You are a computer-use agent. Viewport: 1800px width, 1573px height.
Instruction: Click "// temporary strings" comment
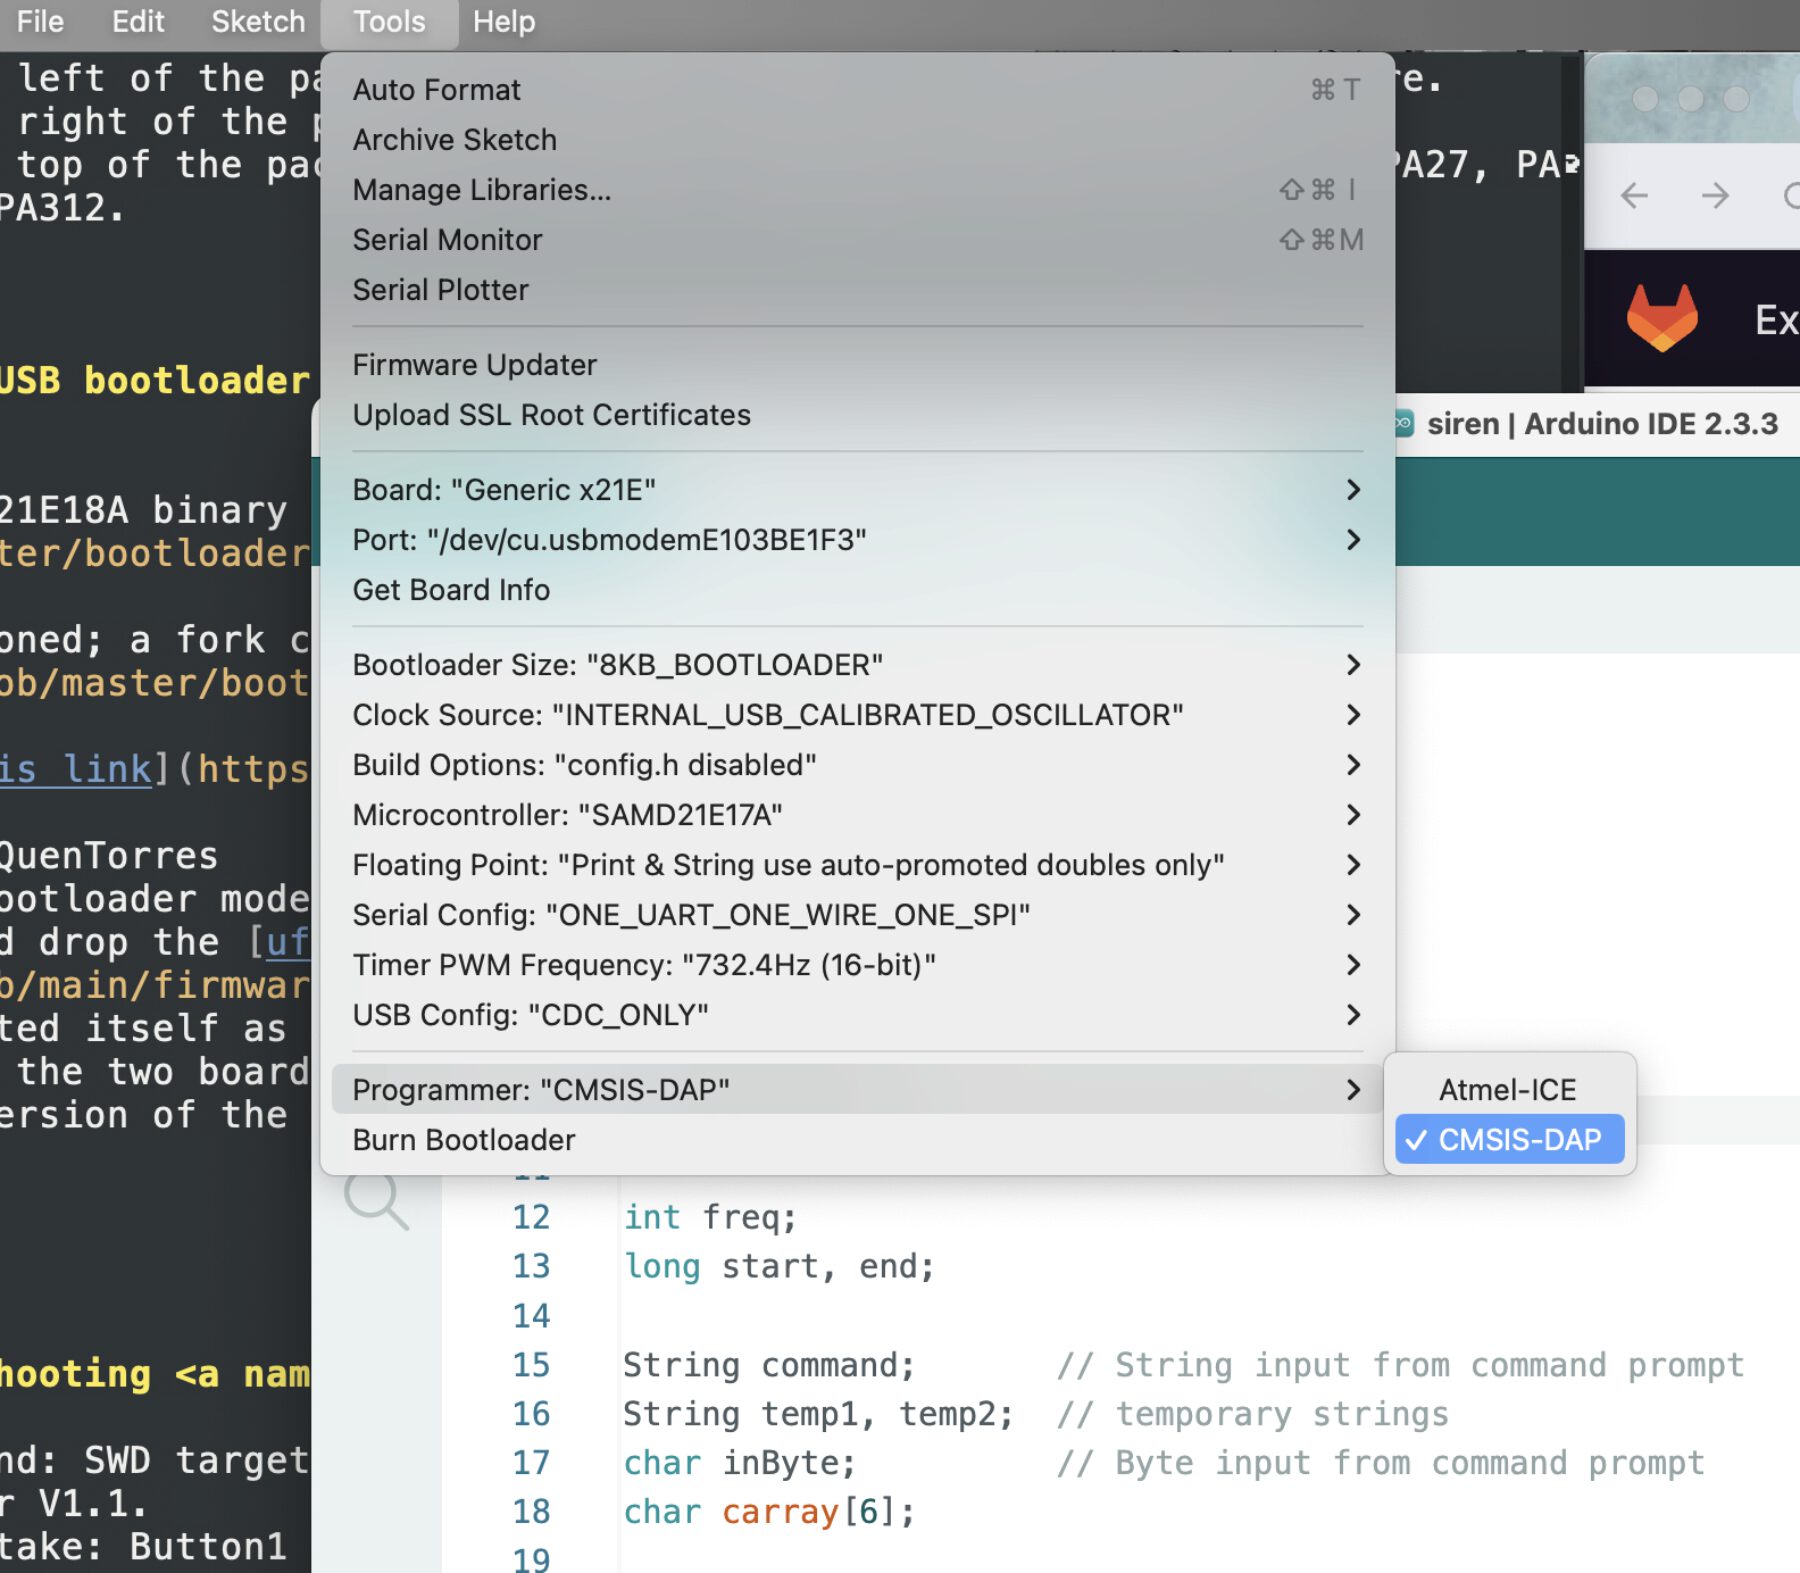pos(1253,1414)
